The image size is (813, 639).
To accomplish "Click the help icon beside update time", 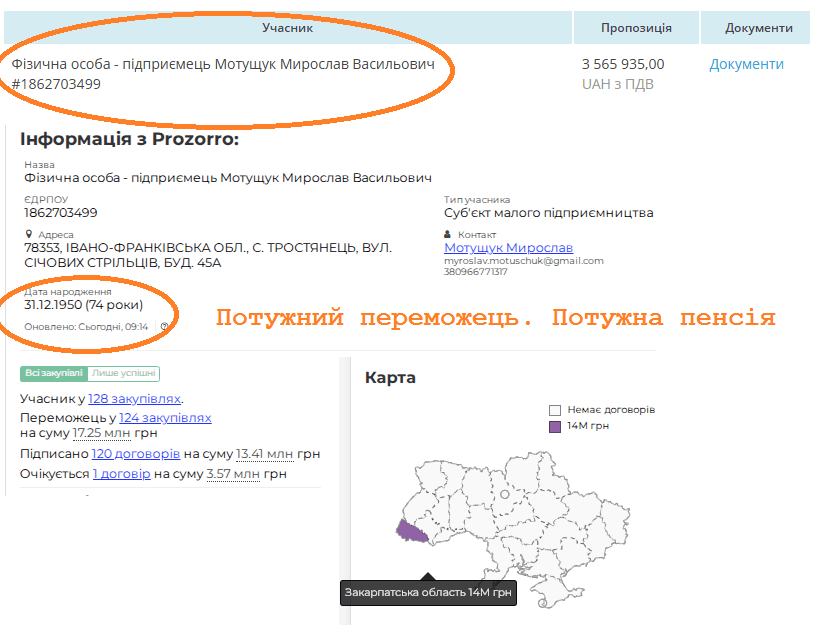I will click(164, 326).
